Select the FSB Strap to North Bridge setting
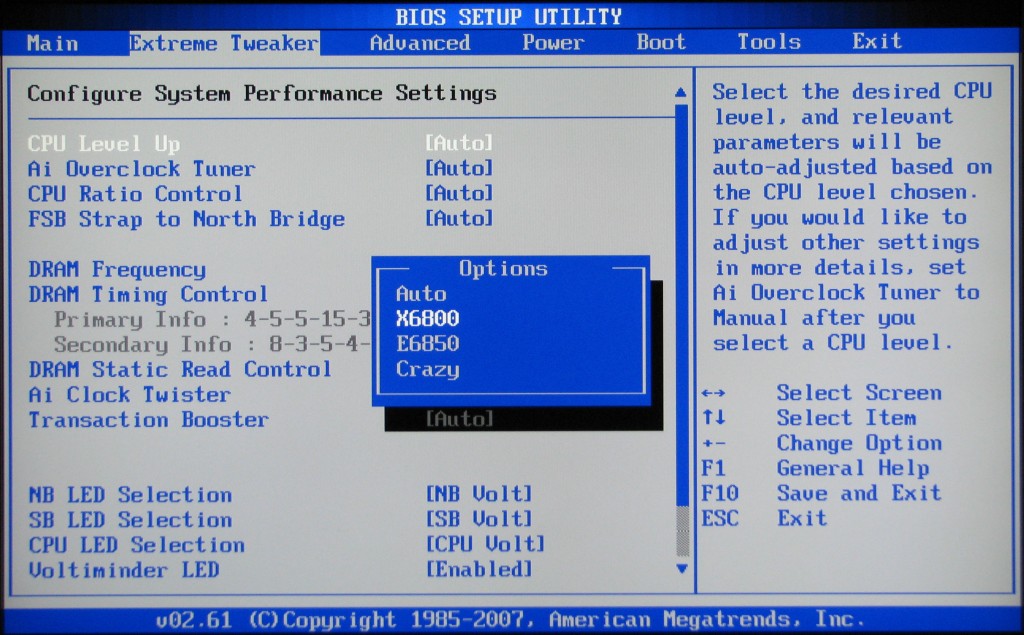Screen dimensions: 1024x635 186,219
